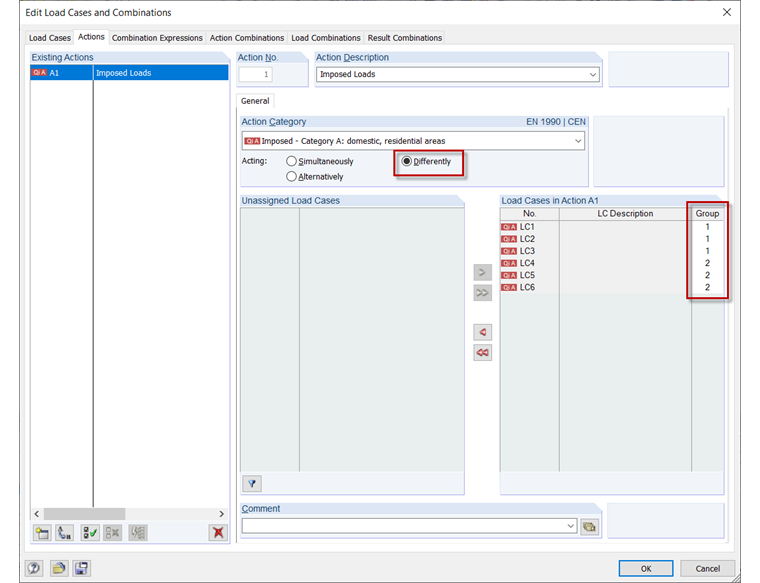Remove all load cases with red double arrow
Viewport: 760px width, 583px height.
482,352
